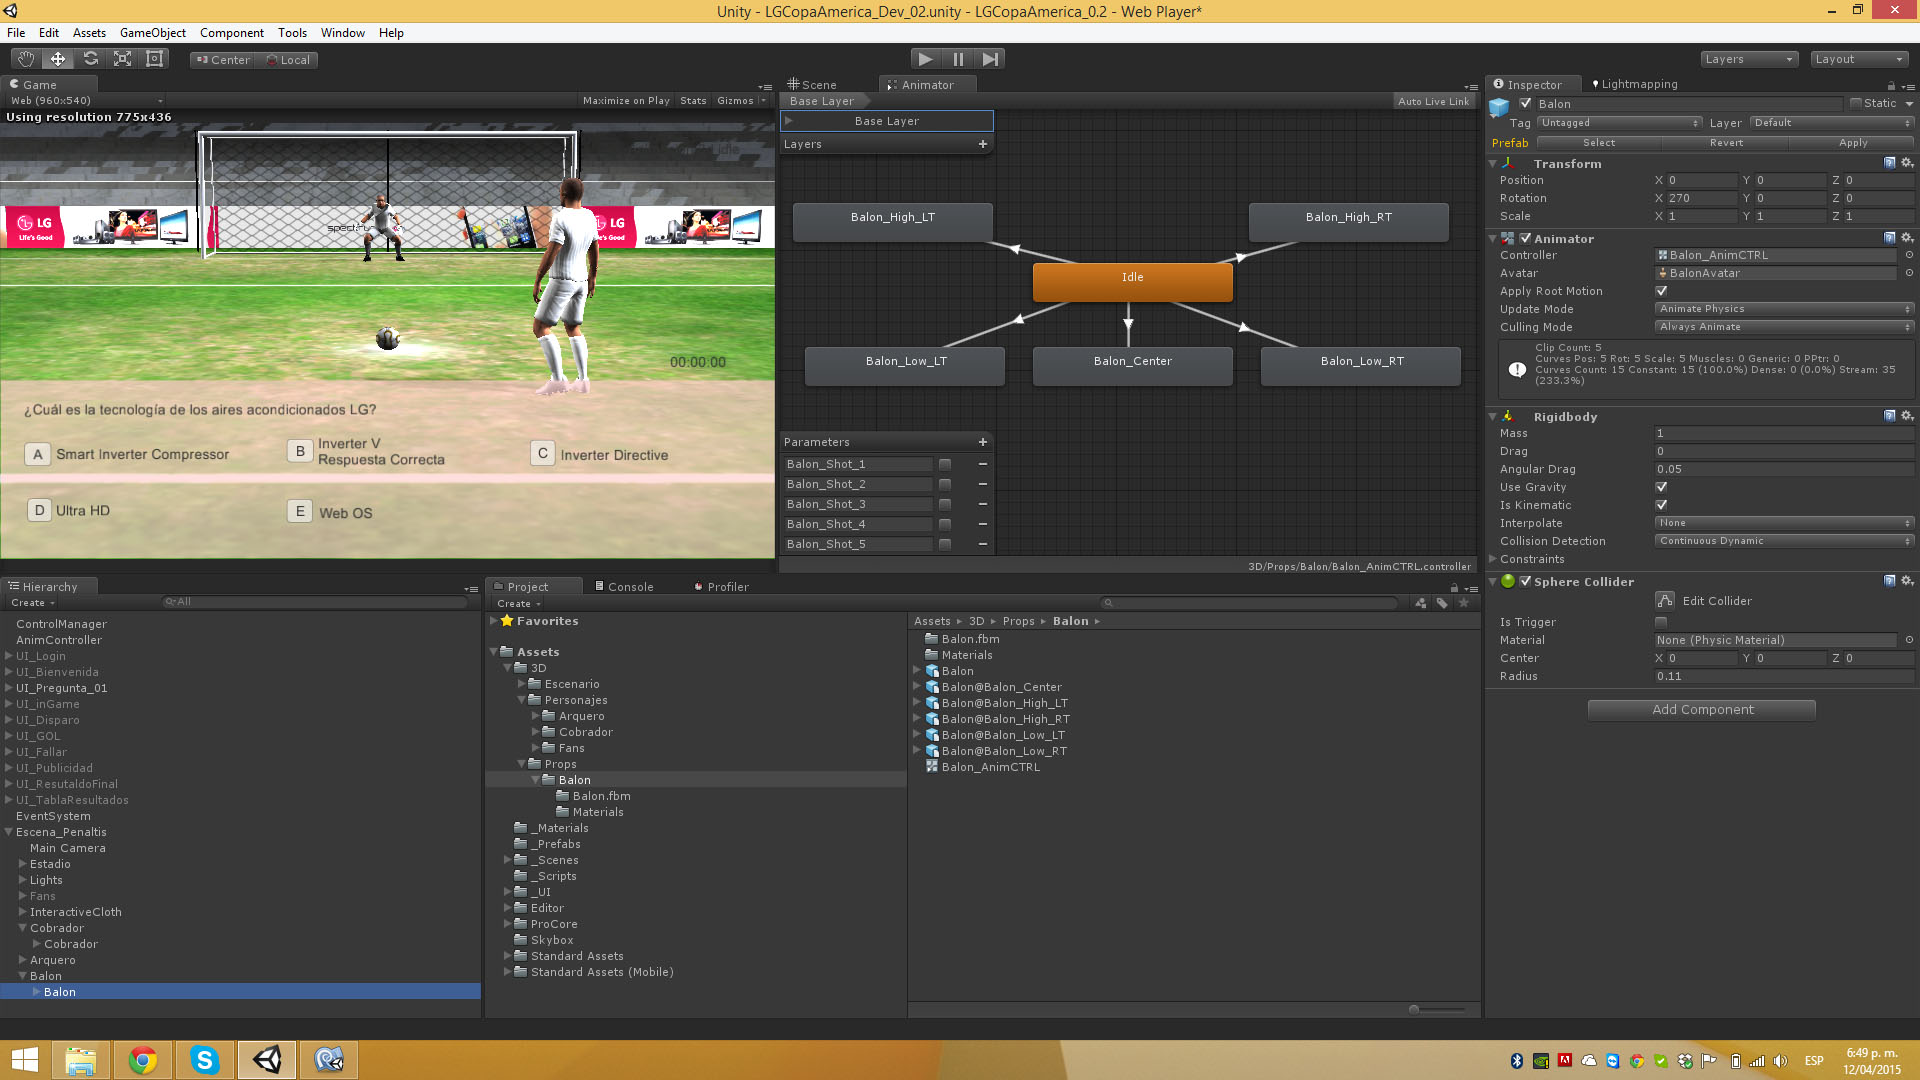Remove the Balon_Shot_5 parameter
The height and width of the screenshot is (1080, 1920).
point(983,544)
